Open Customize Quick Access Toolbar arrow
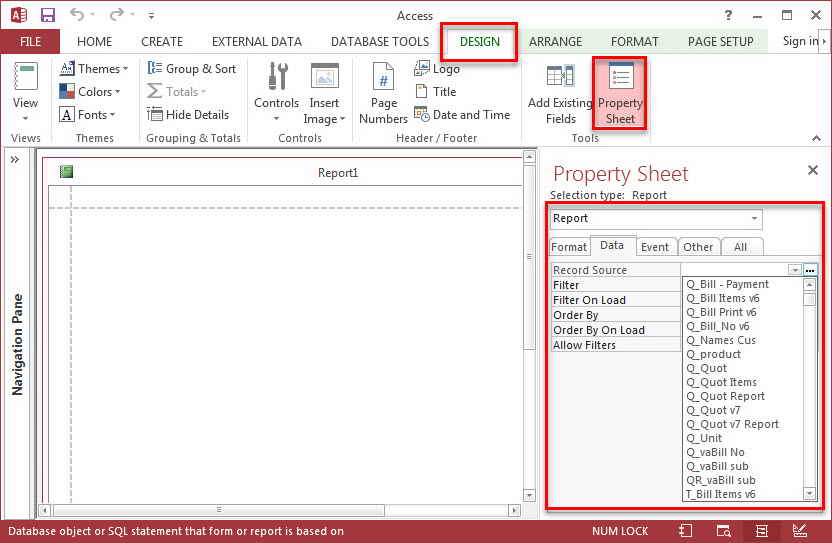The width and height of the screenshot is (832, 543). (151, 16)
